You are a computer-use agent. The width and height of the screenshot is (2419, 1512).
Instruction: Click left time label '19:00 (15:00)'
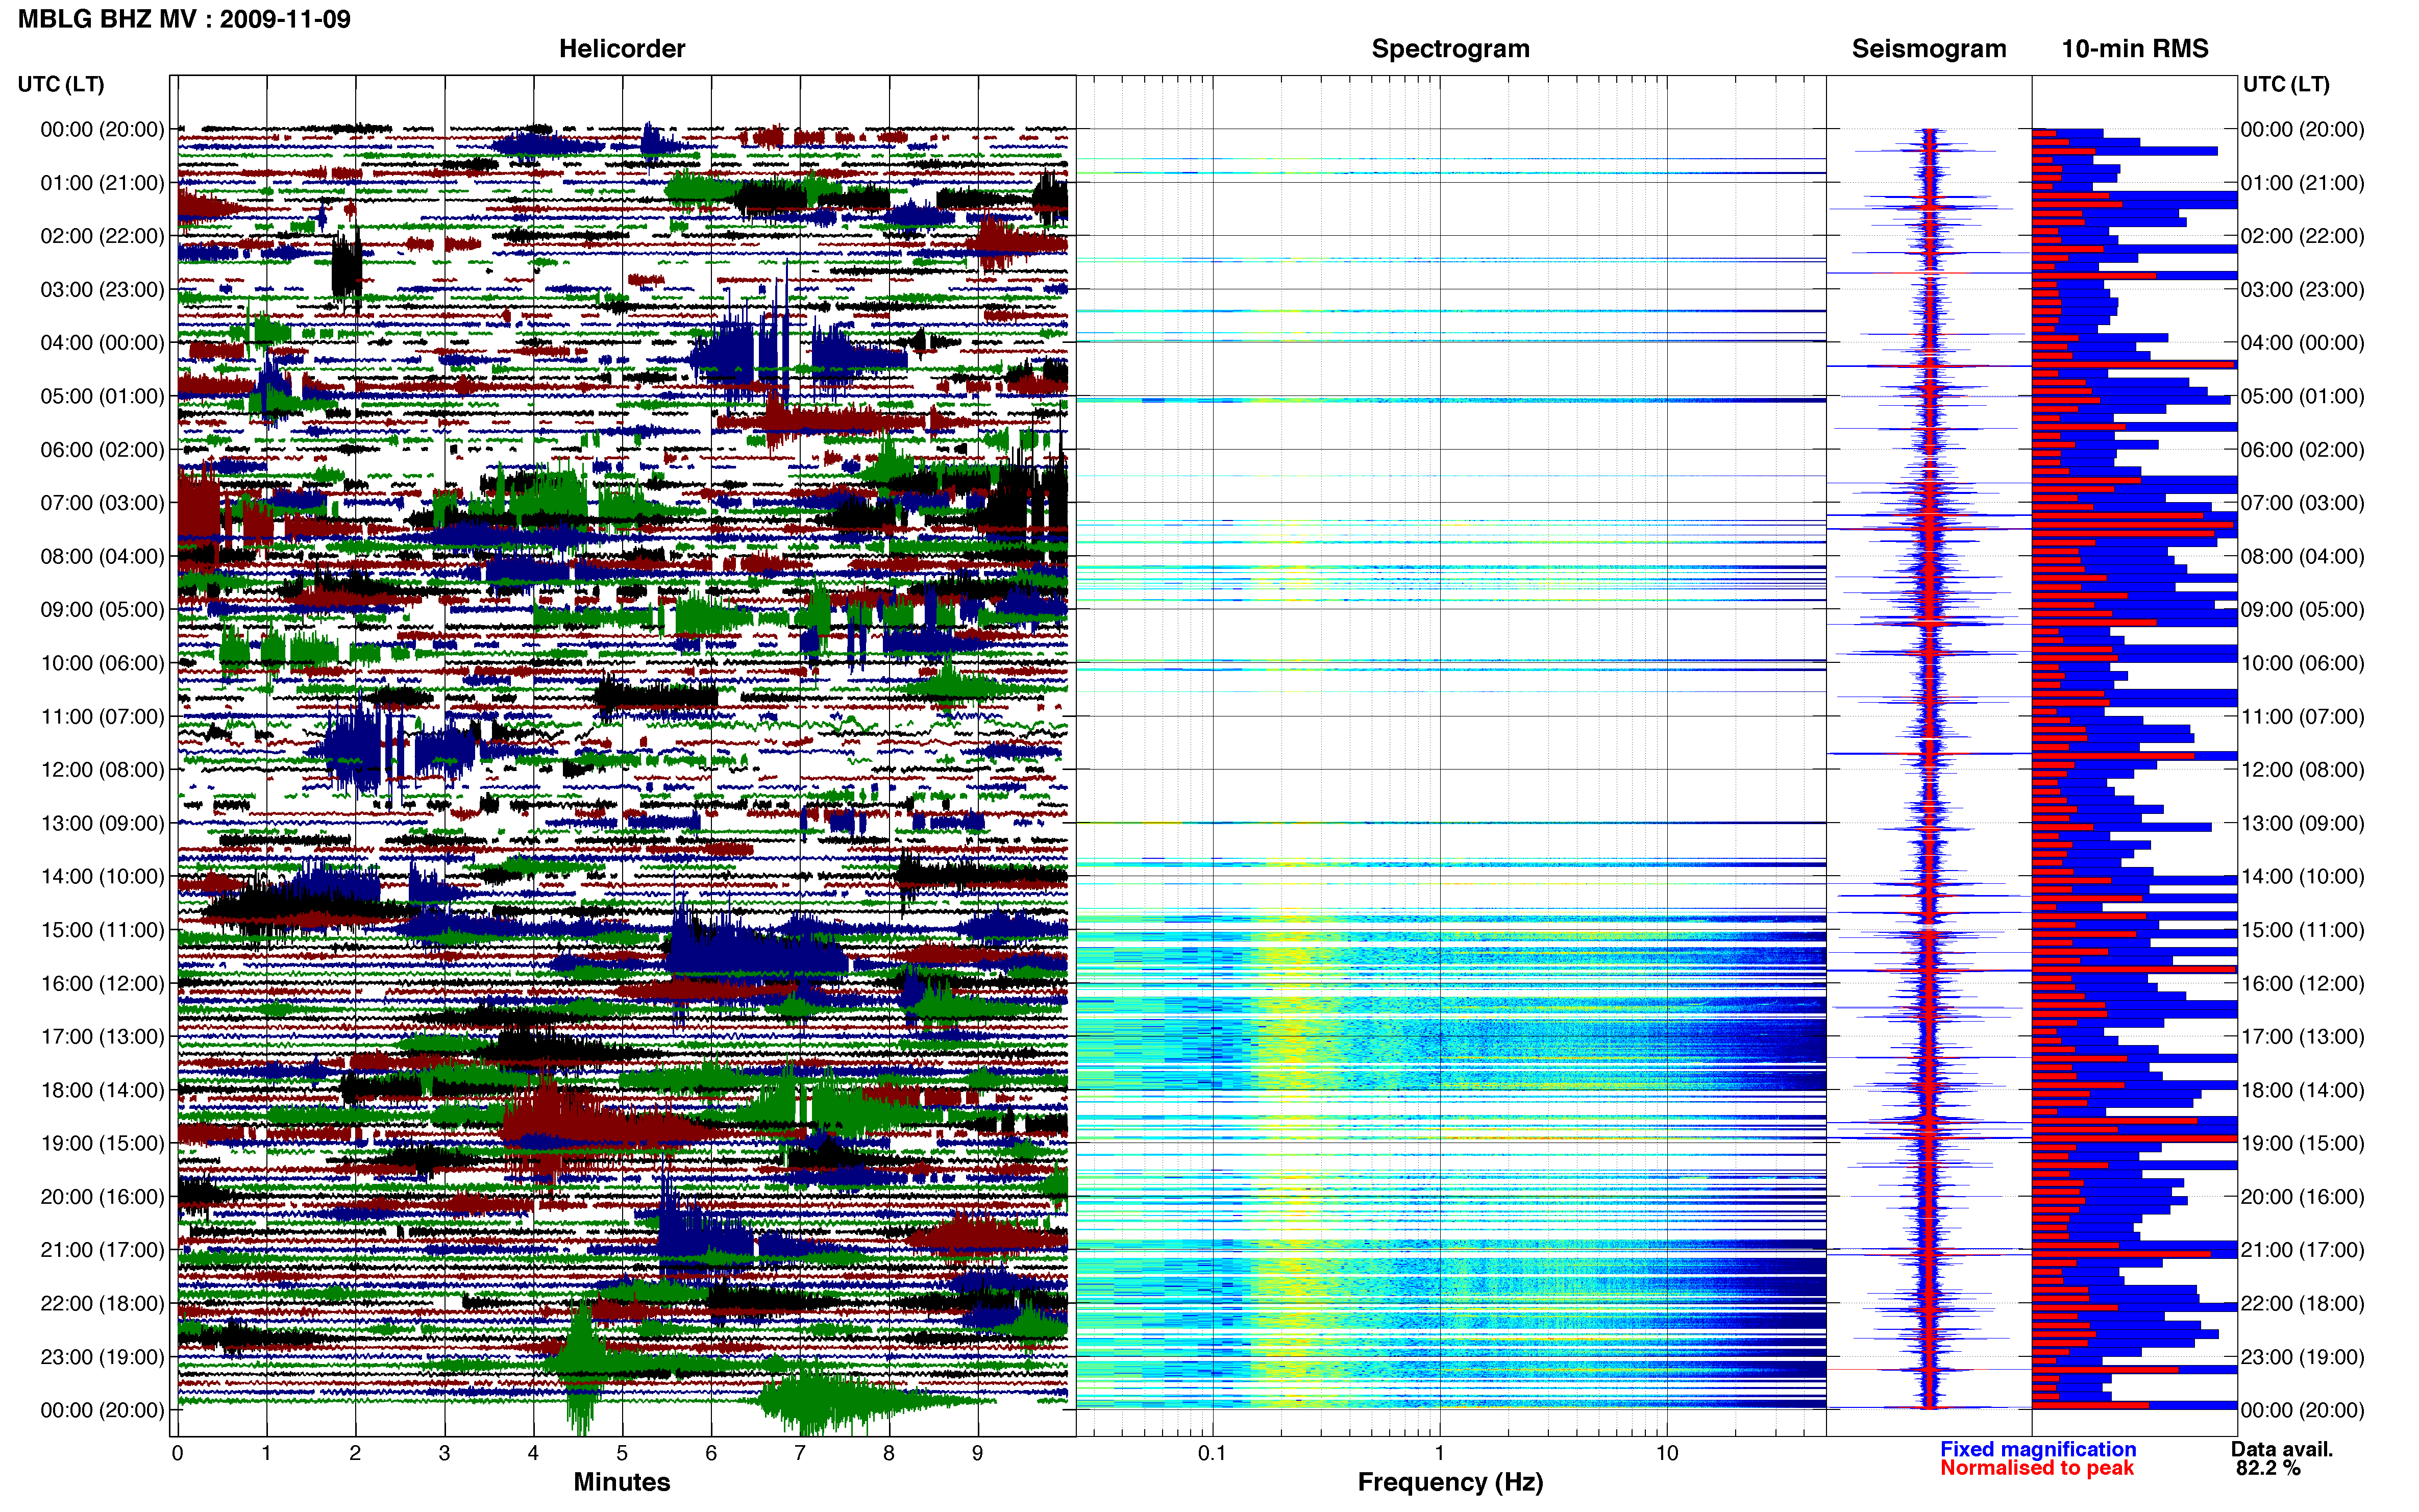point(102,1143)
